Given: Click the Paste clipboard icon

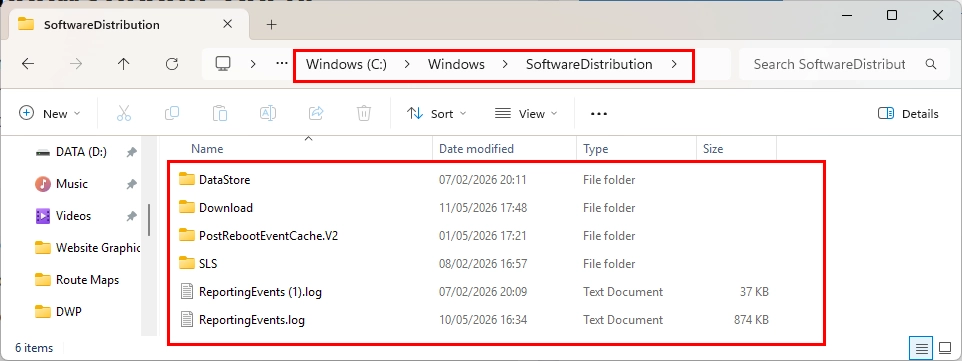Looking at the screenshot, I should click(x=220, y=114).
